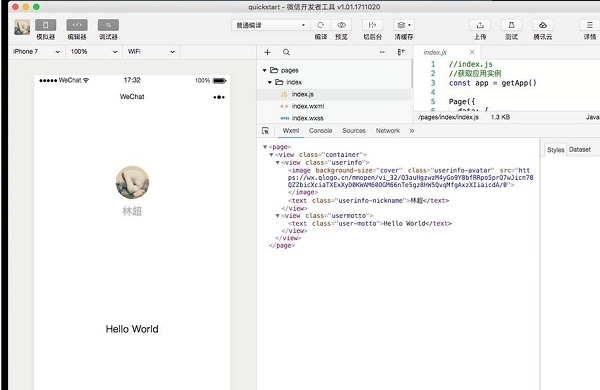Toggle the simulator panel button

(46, 25)
